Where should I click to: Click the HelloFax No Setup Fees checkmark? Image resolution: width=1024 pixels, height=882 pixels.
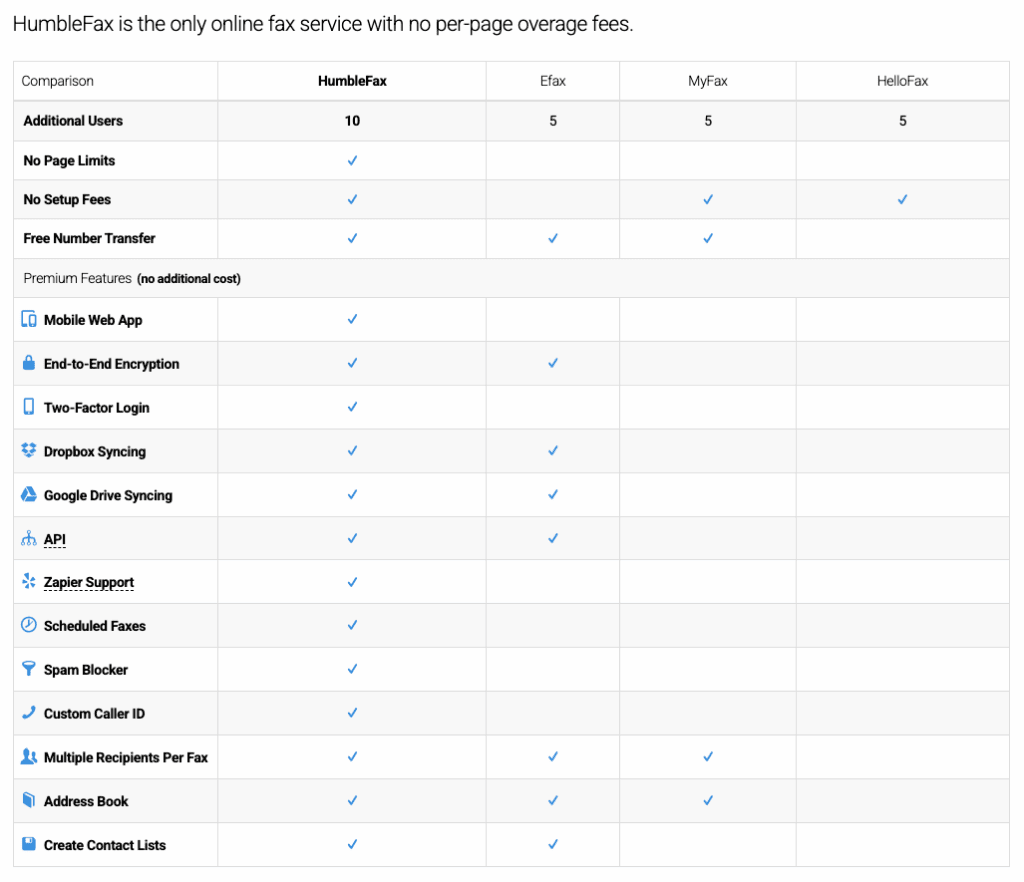tap(902, 200)
